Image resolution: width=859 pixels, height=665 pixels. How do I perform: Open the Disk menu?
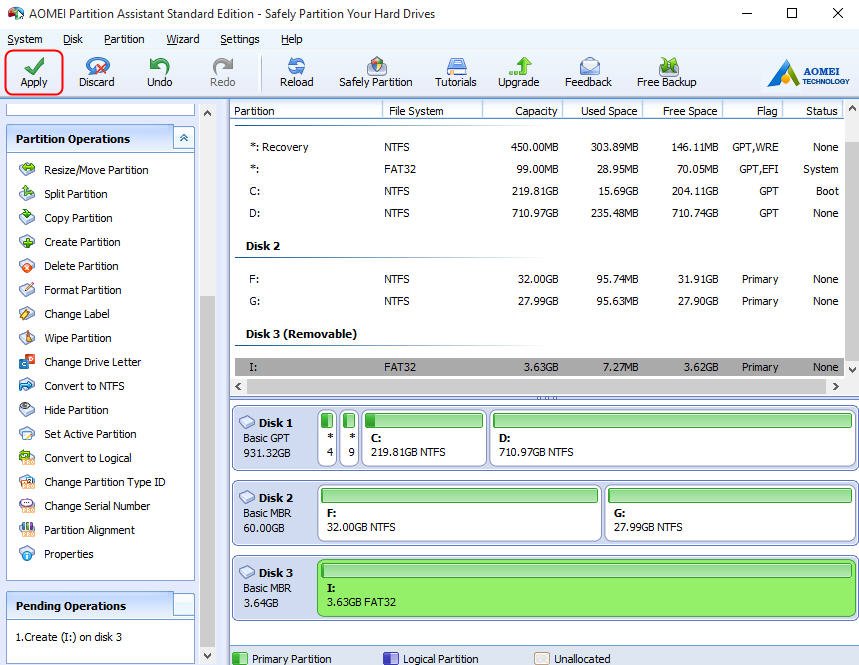click(x=73, y=39)
